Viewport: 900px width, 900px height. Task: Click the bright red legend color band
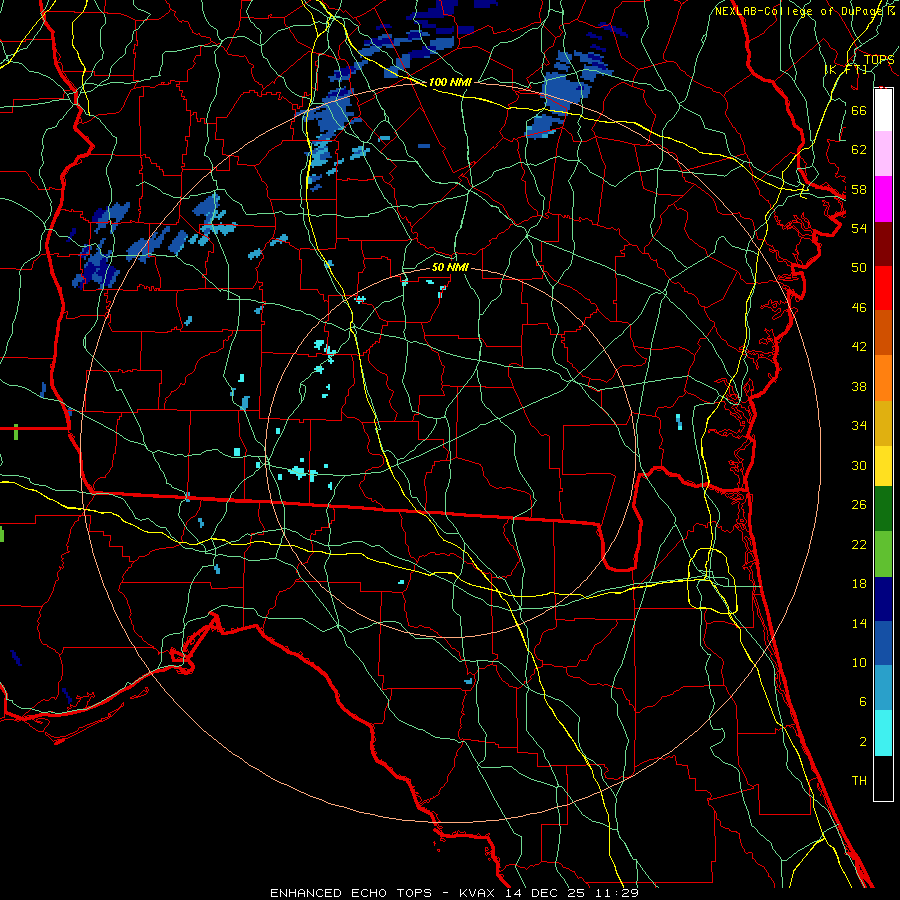pyautogui.click(x=883, y=288)
